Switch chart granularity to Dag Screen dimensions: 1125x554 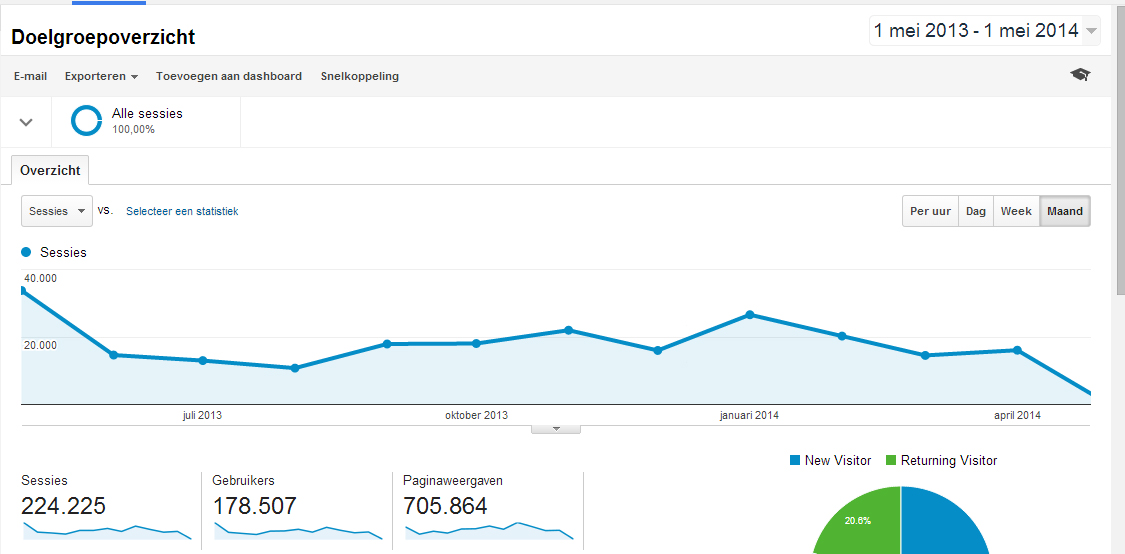pos(976,211)
